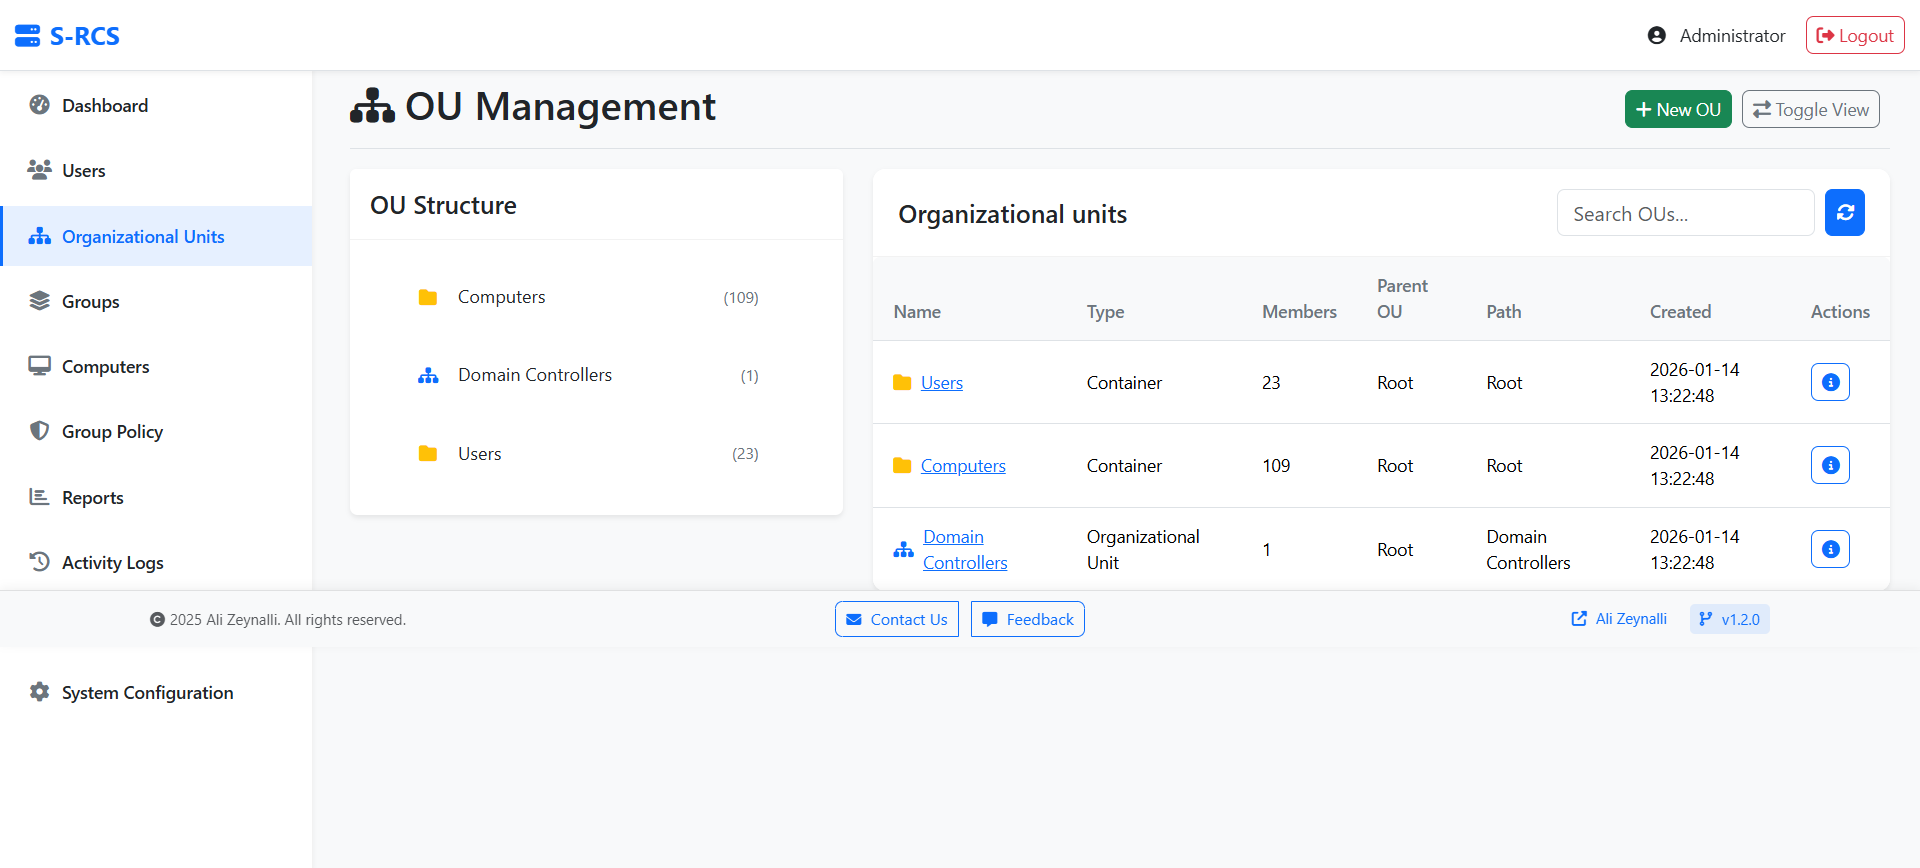View Activity Logs from sidebar
Image resolution: width=1920 pixels, height=868 pixels.
point(157,562)
